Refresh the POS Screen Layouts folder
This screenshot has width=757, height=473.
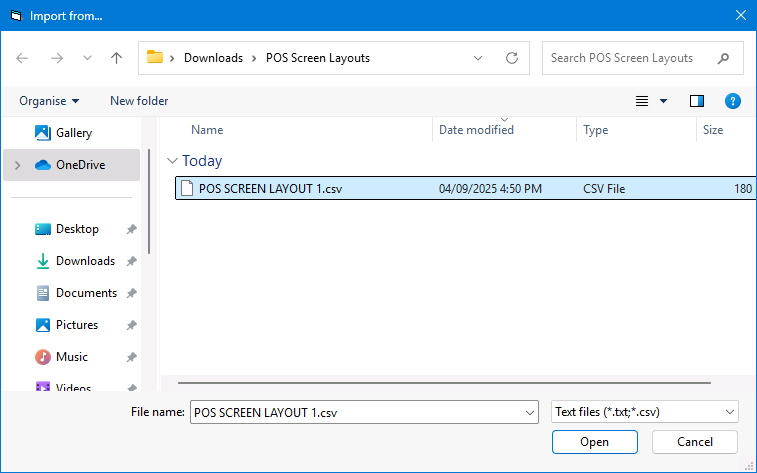[x=512, y=58]
